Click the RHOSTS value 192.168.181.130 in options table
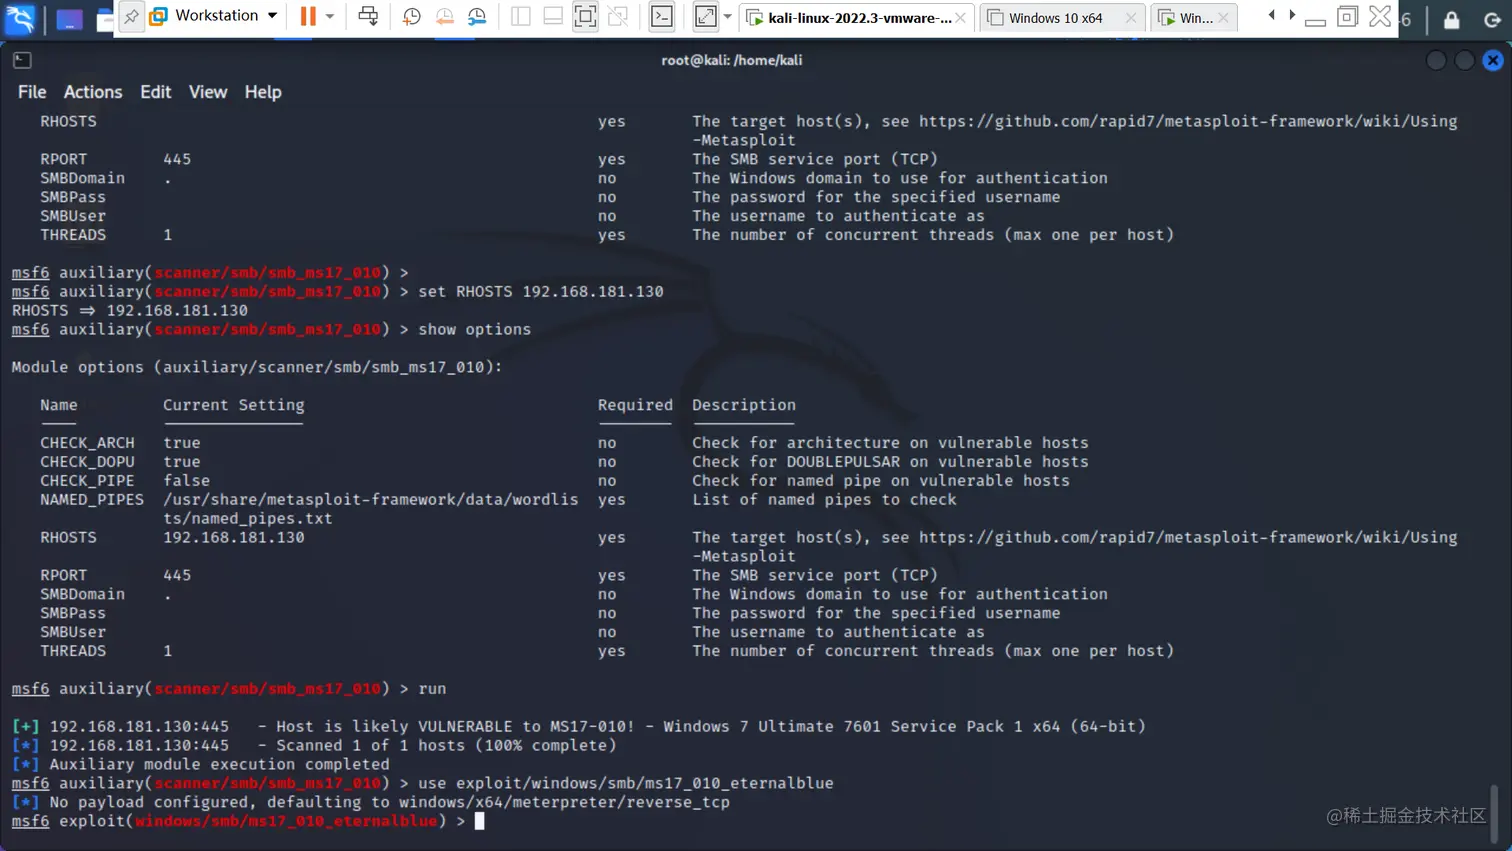 point(234,538)
